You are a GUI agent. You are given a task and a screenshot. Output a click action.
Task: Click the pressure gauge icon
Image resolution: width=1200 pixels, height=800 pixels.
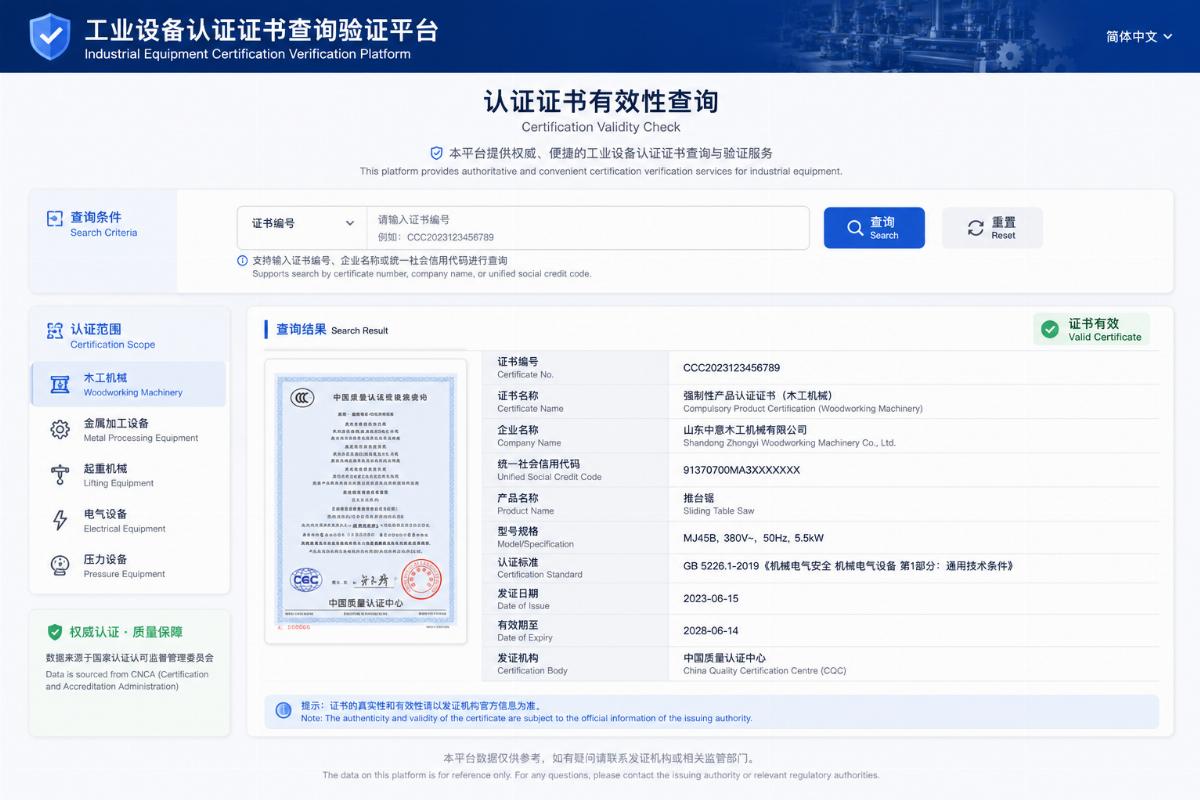click(60, 566)
